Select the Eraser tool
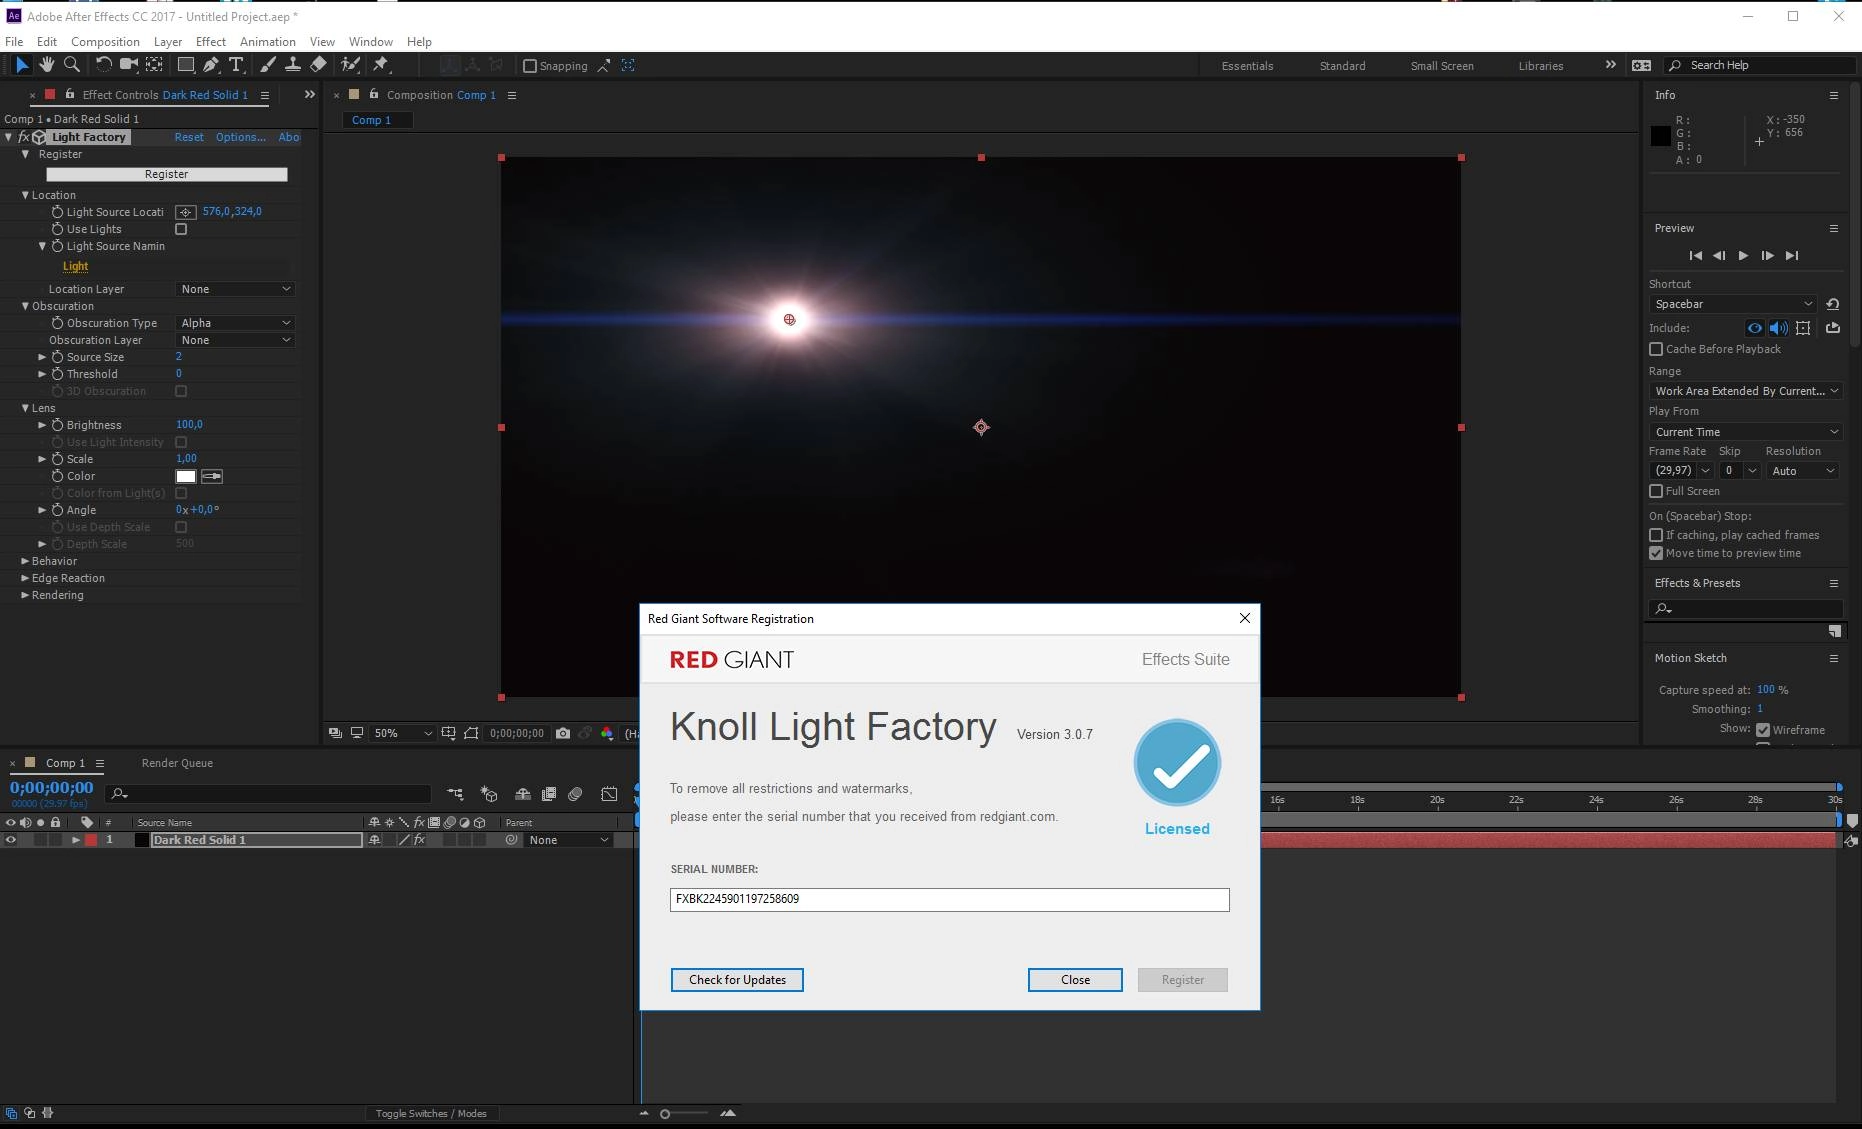This screenshot has width=1862, height=1129. 318,65
